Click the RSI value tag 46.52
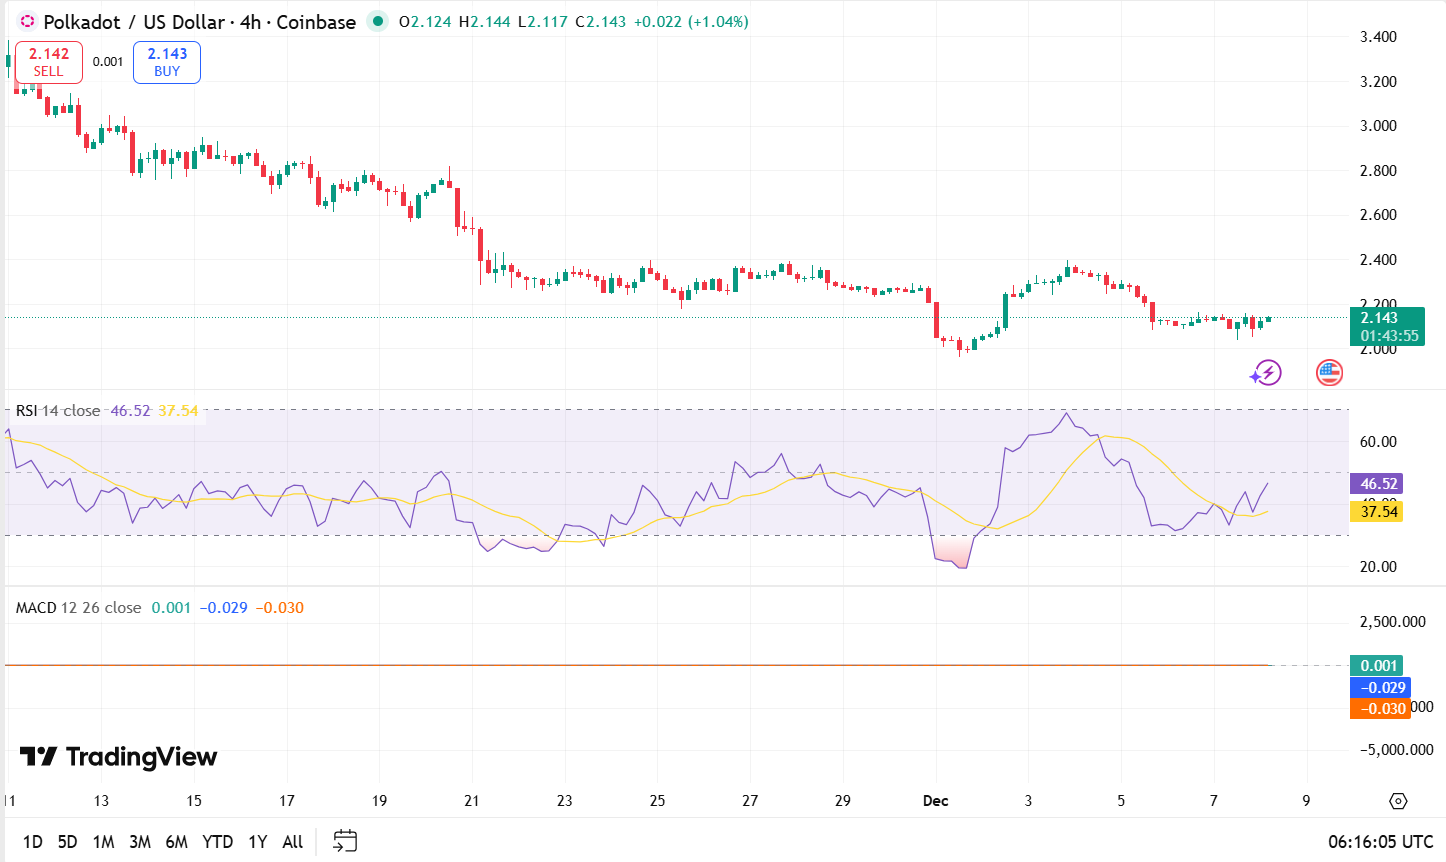Viewport: 1446px width, 862px height. (1378, 484)
